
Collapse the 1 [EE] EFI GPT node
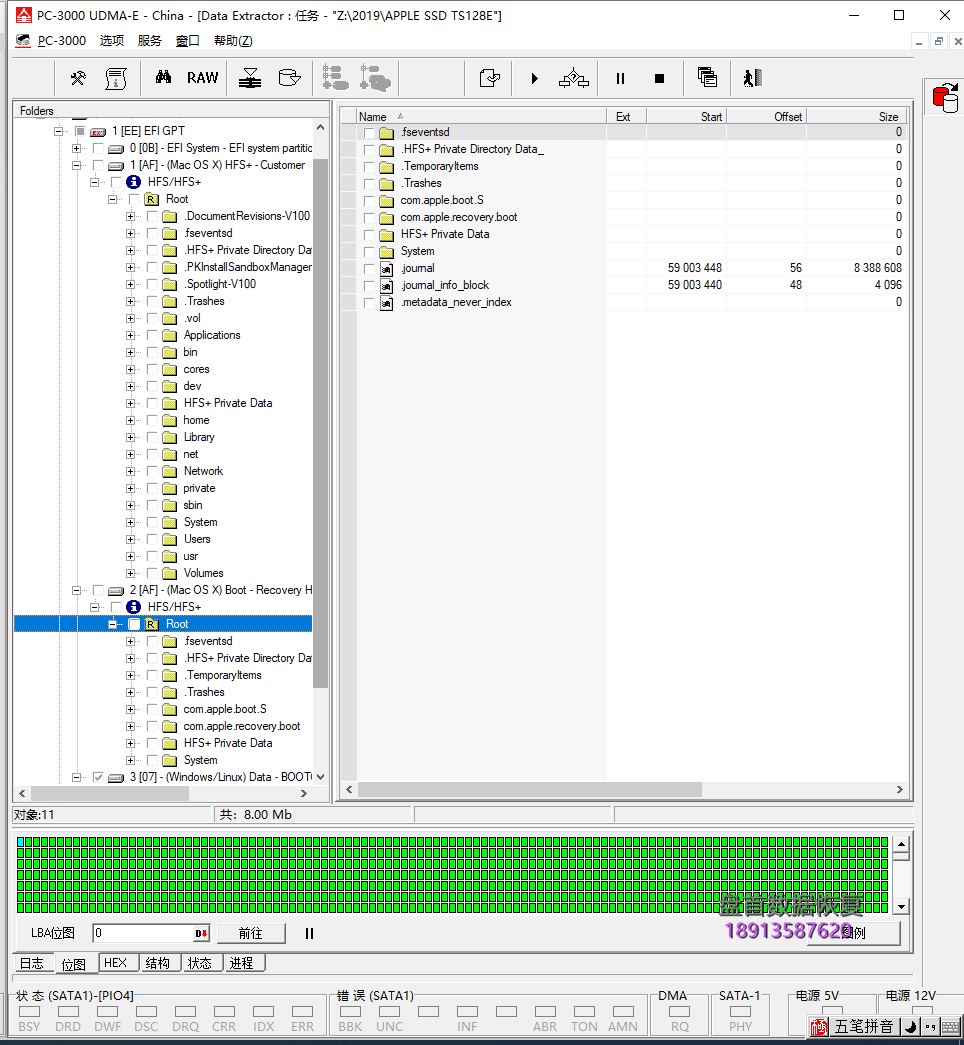click(59, 131)
